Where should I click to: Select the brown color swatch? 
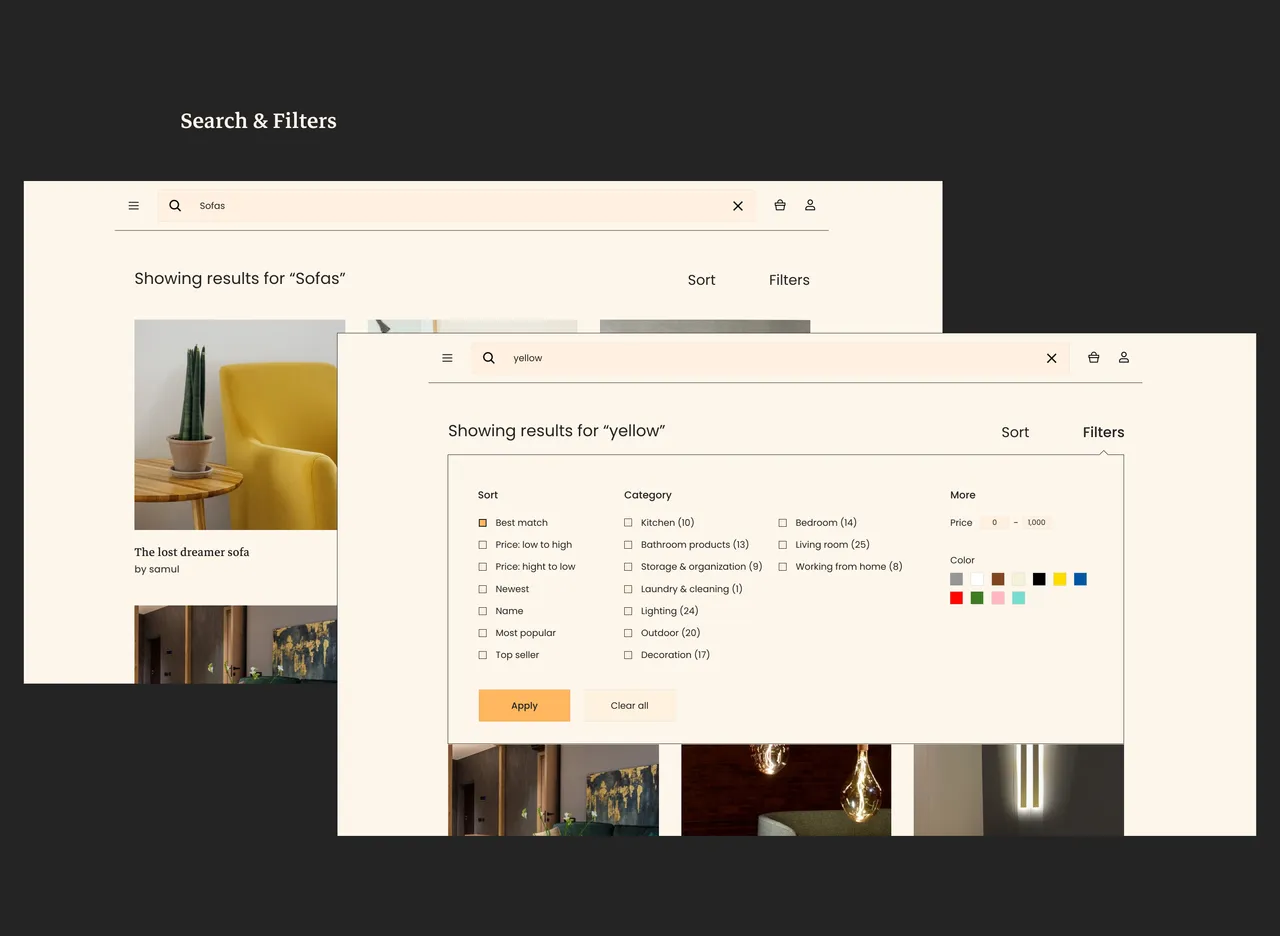click(998, 579)
